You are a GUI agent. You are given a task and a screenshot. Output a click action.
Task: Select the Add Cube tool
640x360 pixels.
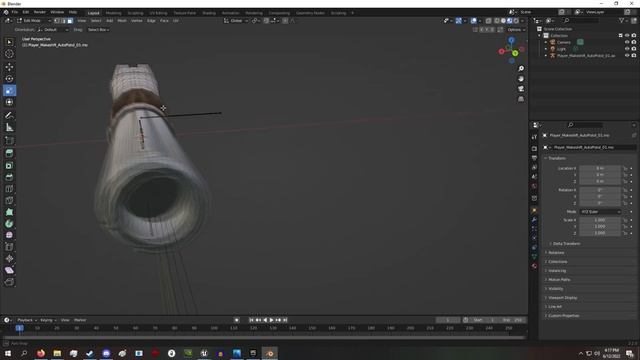tap(9, 141)
